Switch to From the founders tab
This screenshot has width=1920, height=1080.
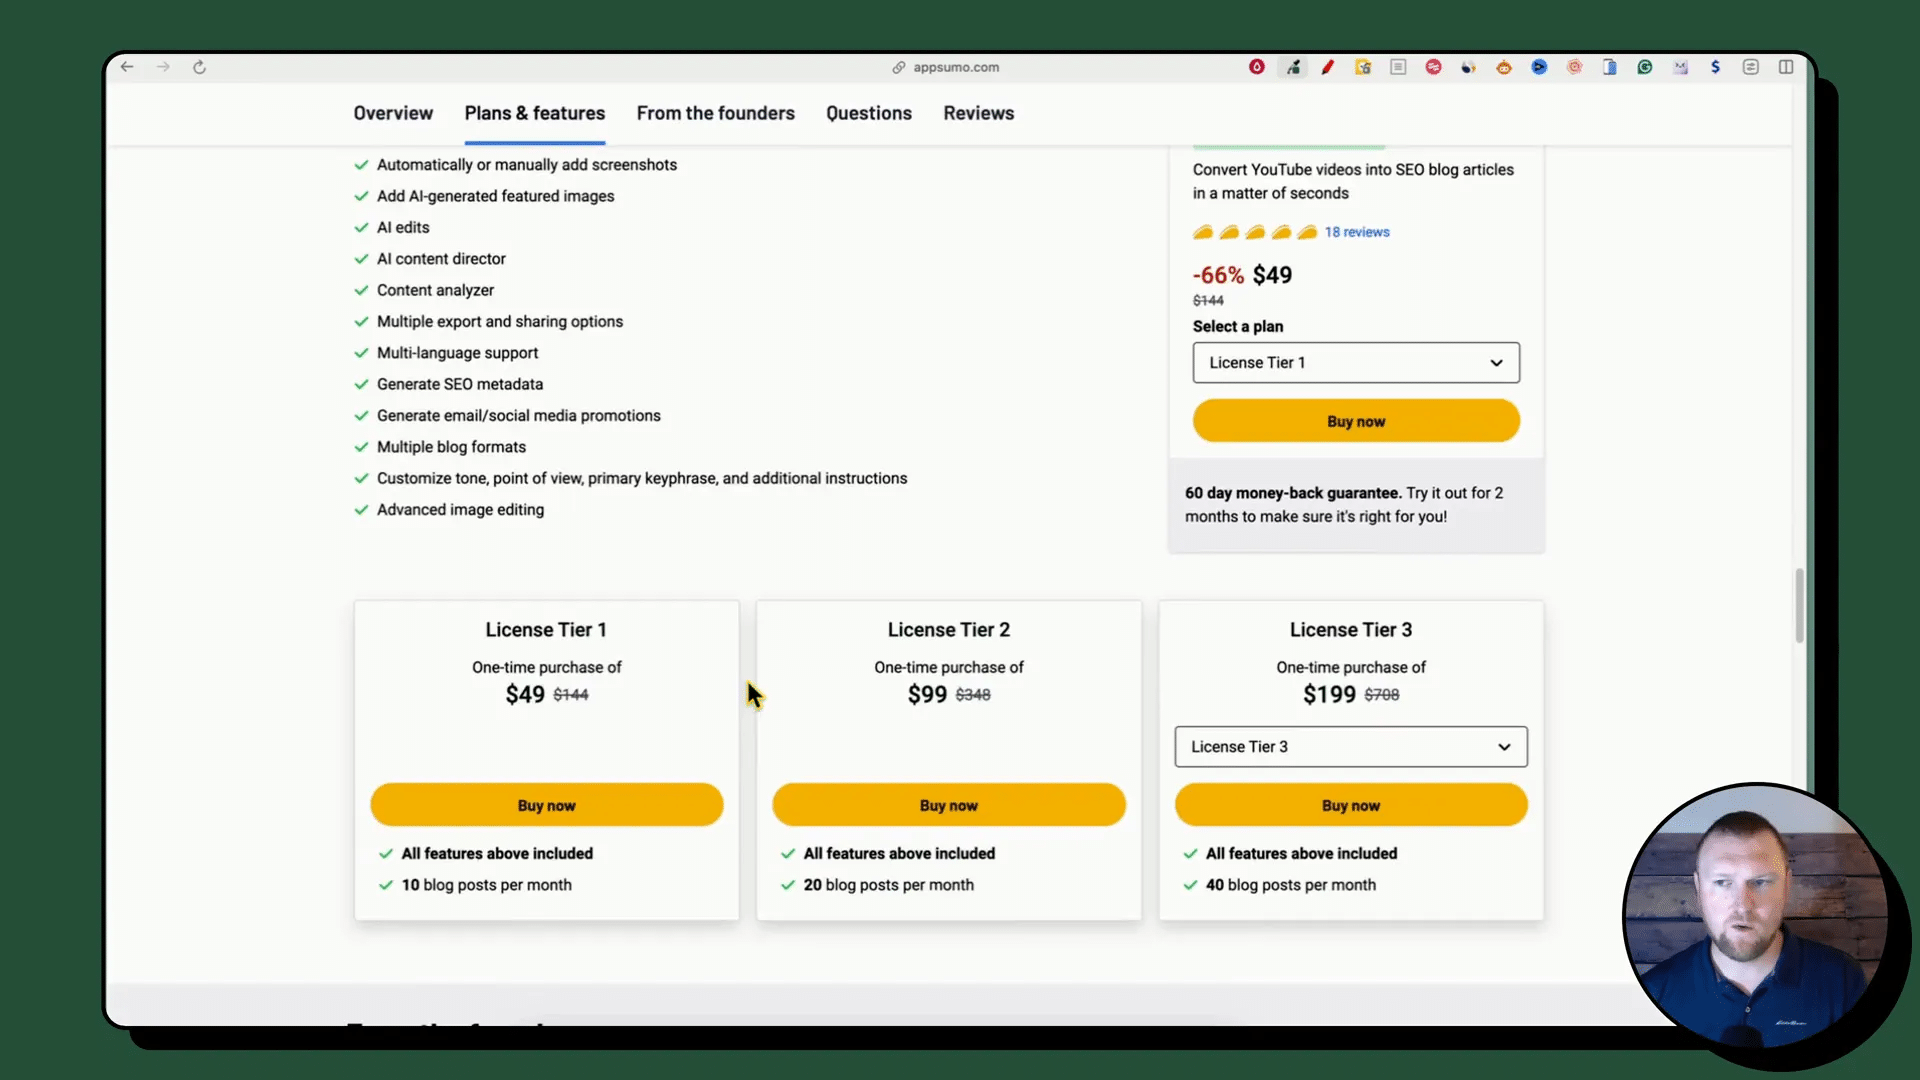pyautogui.click(x=716, y=113)
